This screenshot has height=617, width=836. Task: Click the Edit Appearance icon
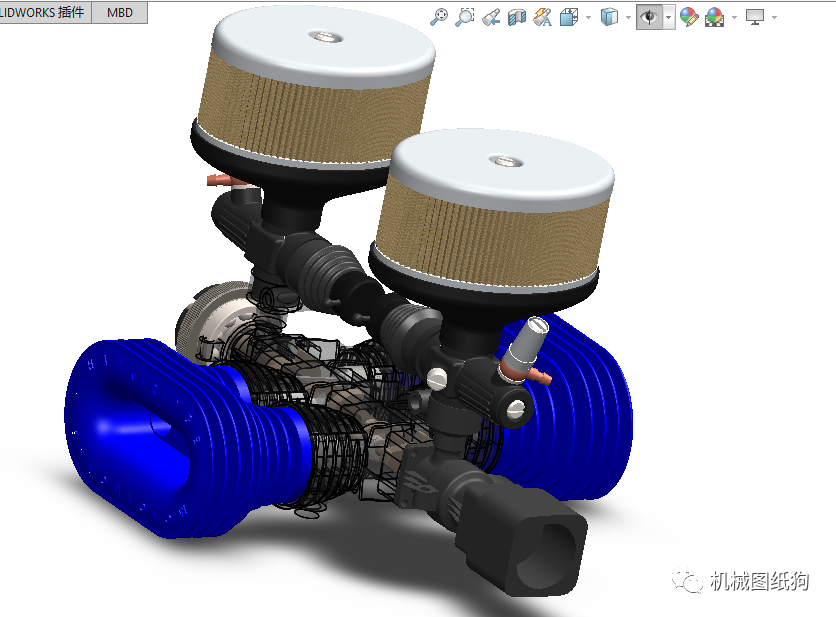click(689, 18)
